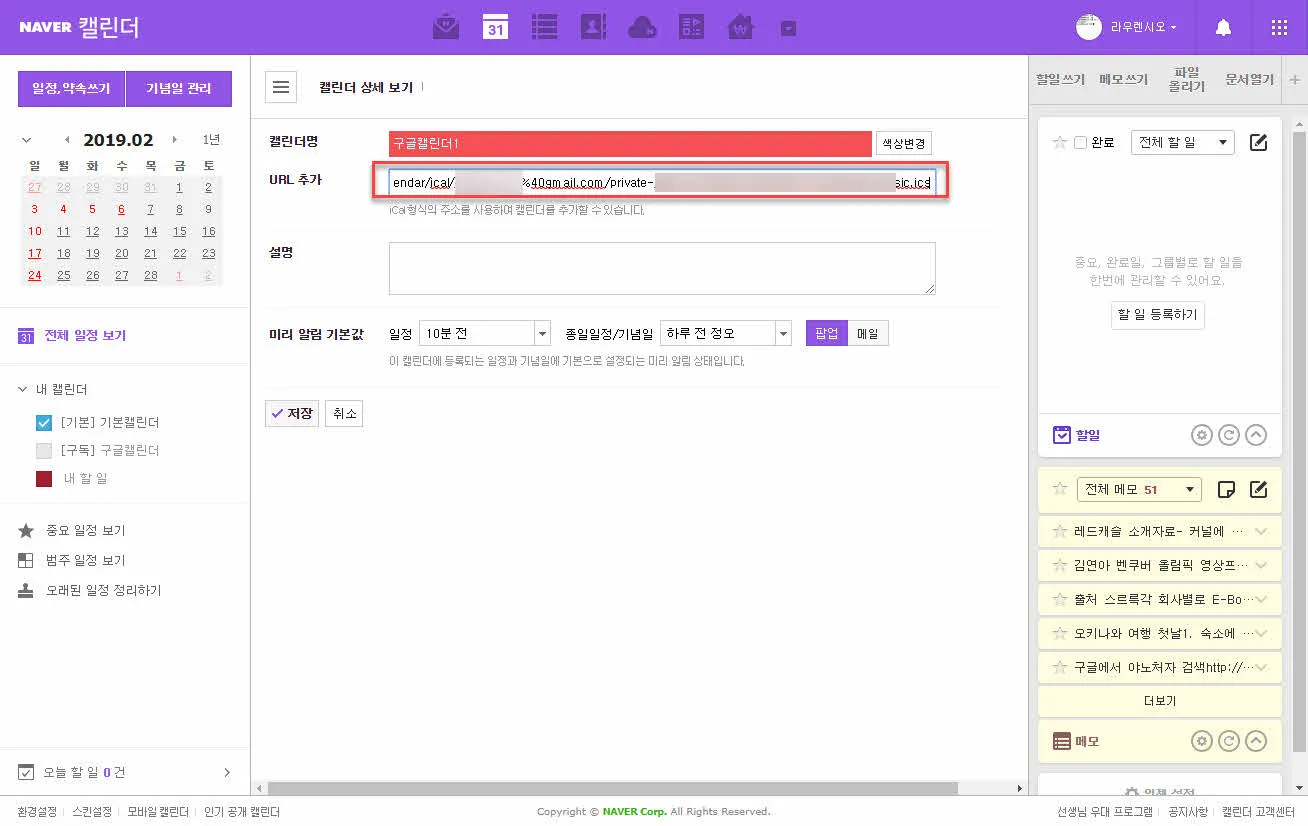Star the 레드캐슬 소개자료 memo
Screen dimensions: 1308x826
[1060, 531]
